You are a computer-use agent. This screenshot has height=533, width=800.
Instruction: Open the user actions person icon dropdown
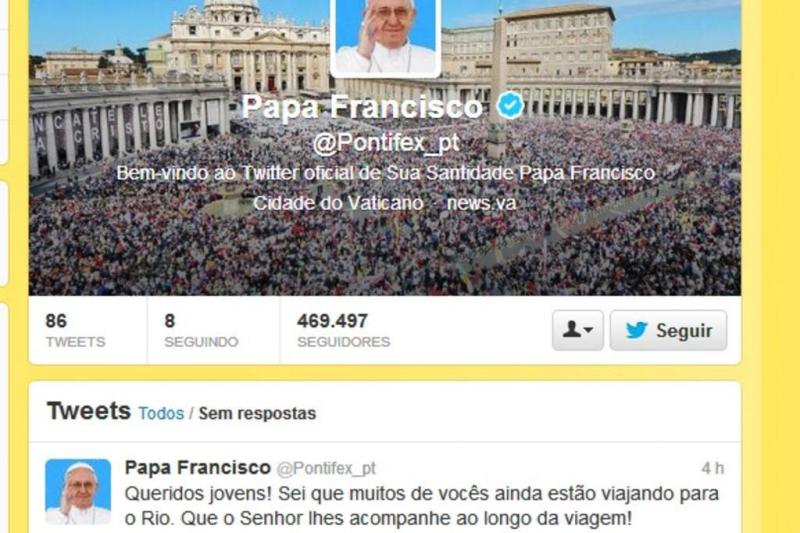[x=578, y=331]
